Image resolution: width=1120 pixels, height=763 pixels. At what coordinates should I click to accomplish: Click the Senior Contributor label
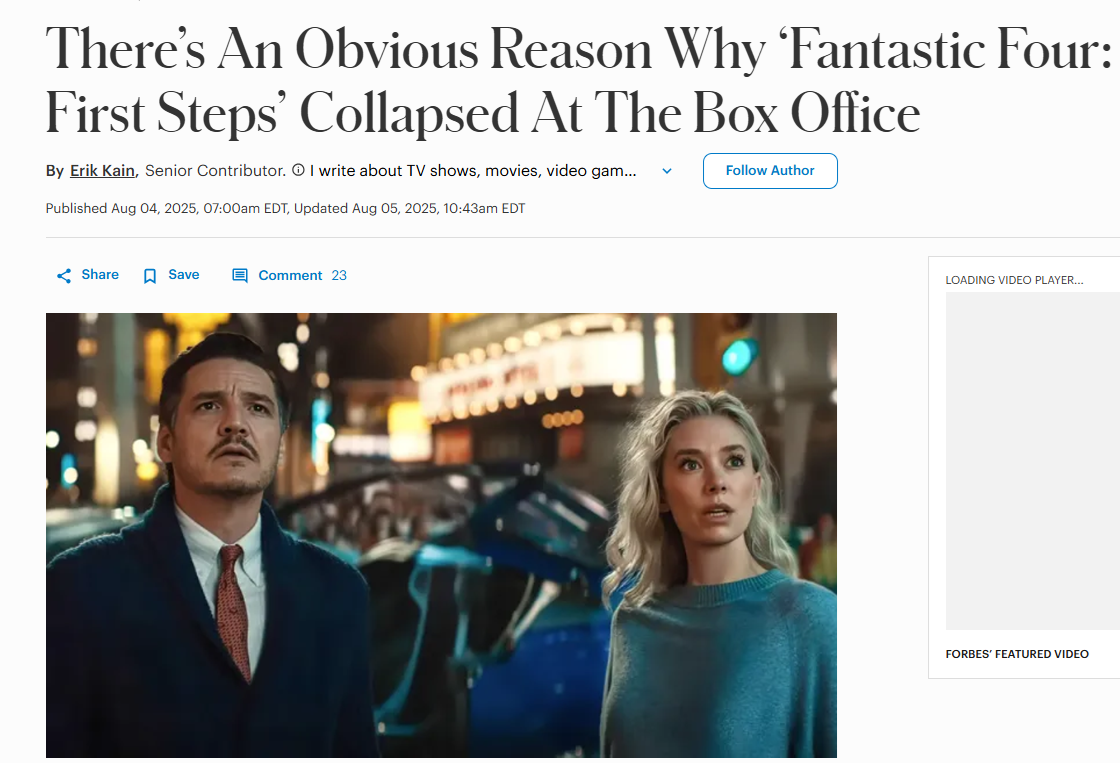(215, 171)
